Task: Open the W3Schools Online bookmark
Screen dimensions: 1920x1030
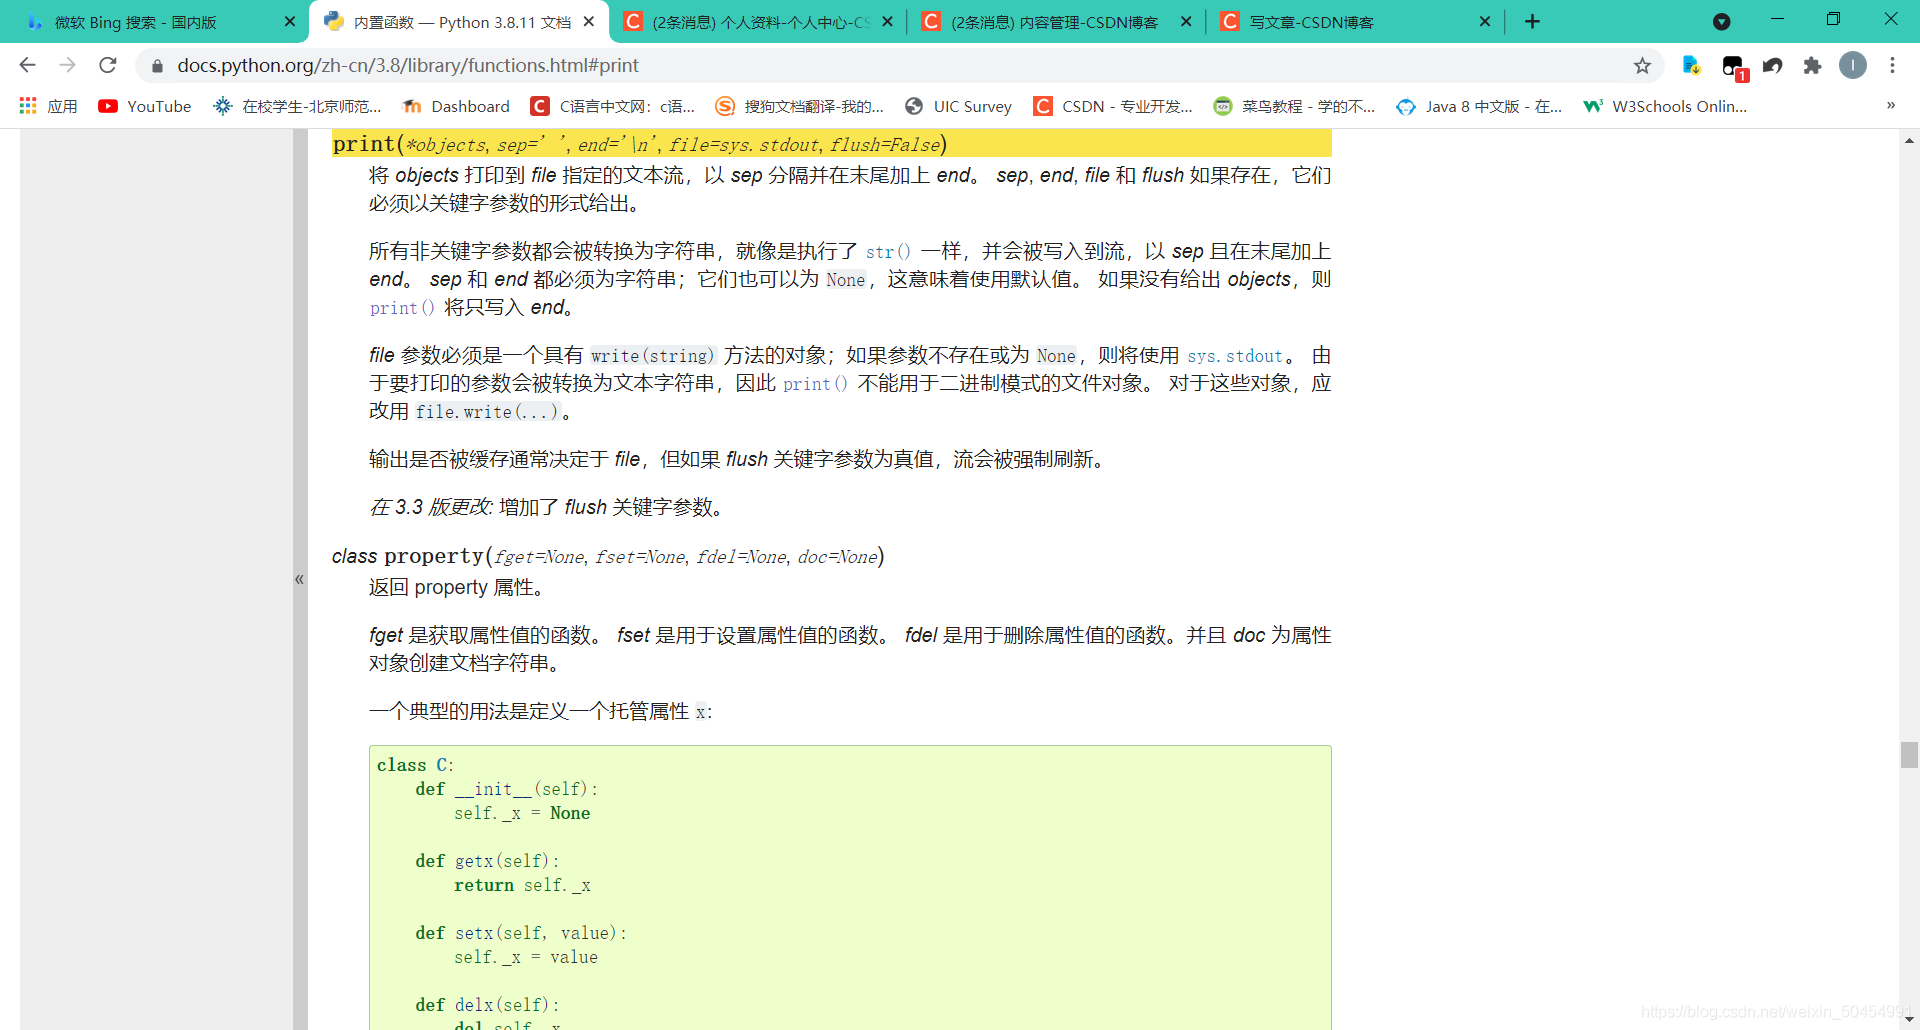Action: pyautogui.click(x=1665, y=106)
